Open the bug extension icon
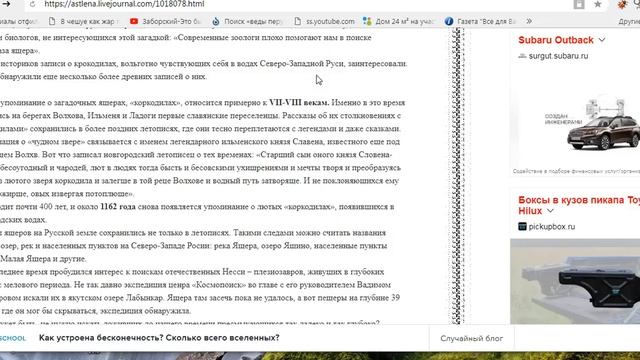Screen dimensions: 640x360 622,4
